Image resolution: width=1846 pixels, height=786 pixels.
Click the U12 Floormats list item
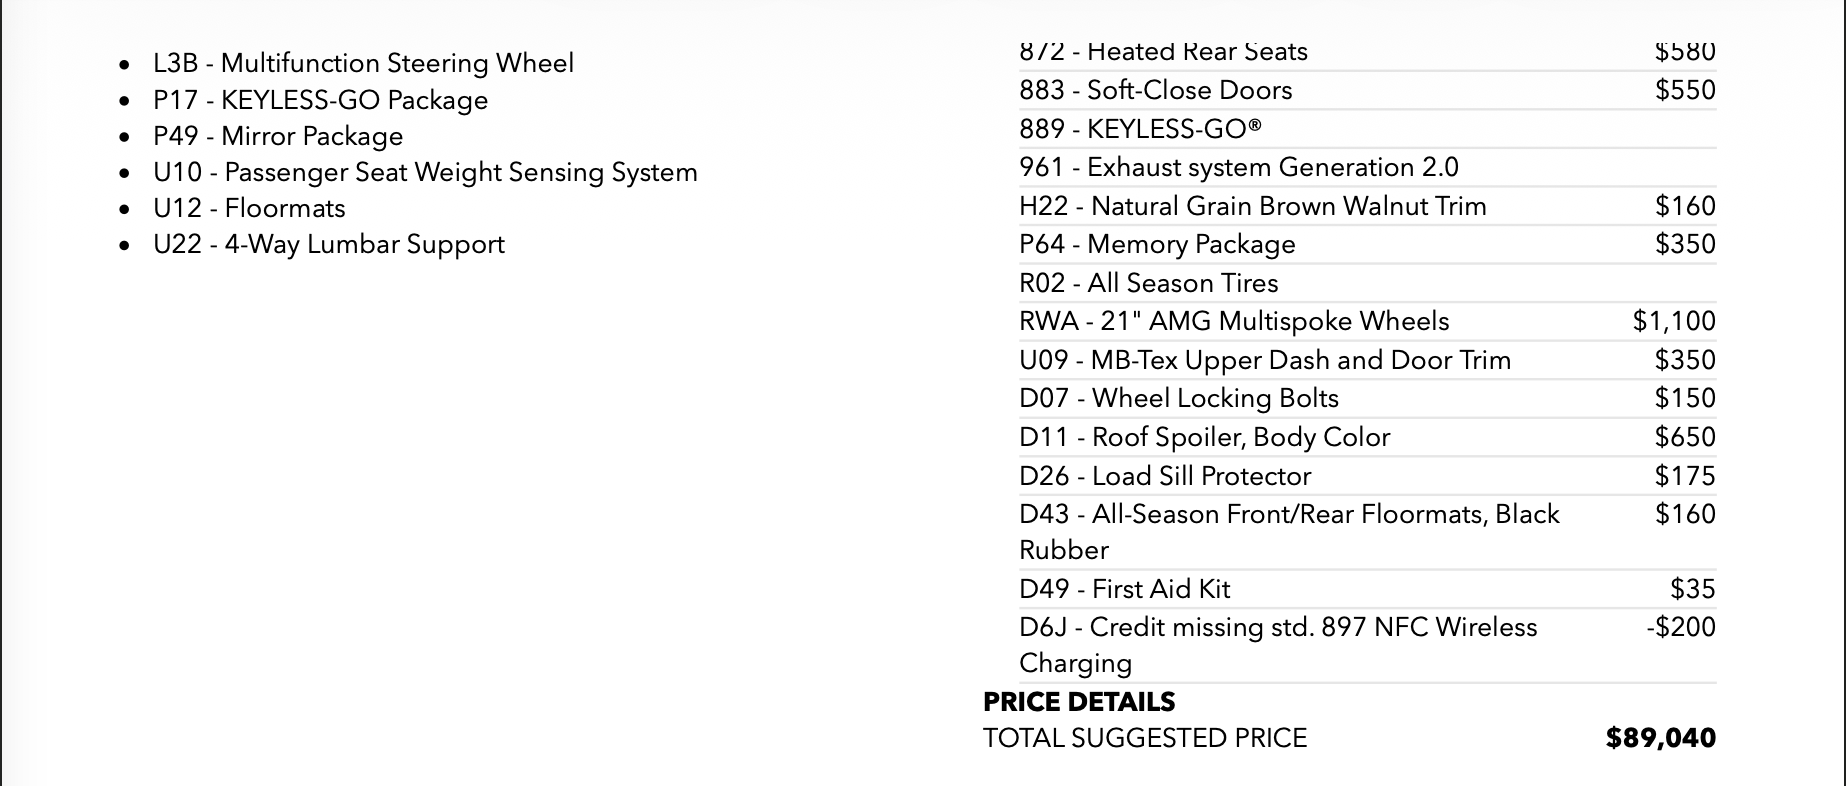pyautogui.click(x=249, y=208)
